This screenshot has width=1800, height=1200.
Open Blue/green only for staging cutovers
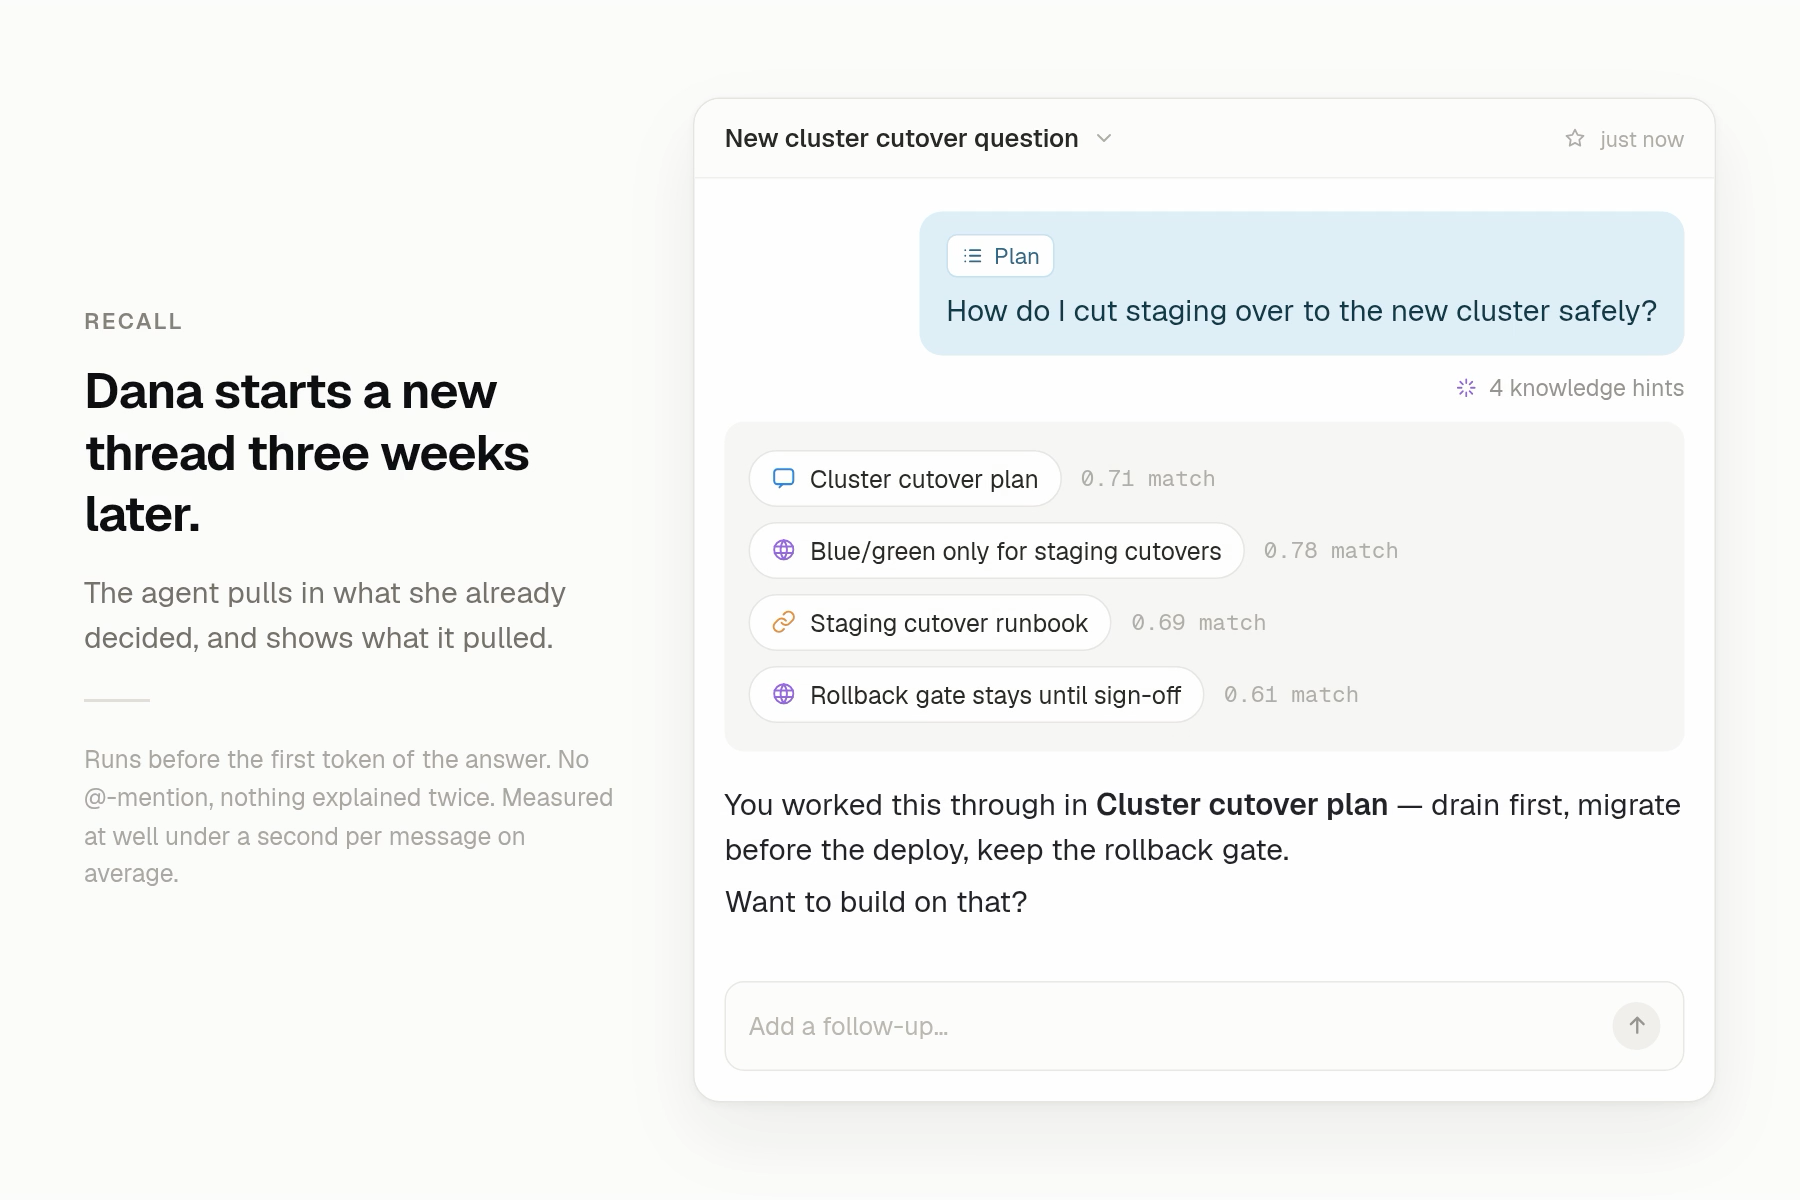coord(996,551)
